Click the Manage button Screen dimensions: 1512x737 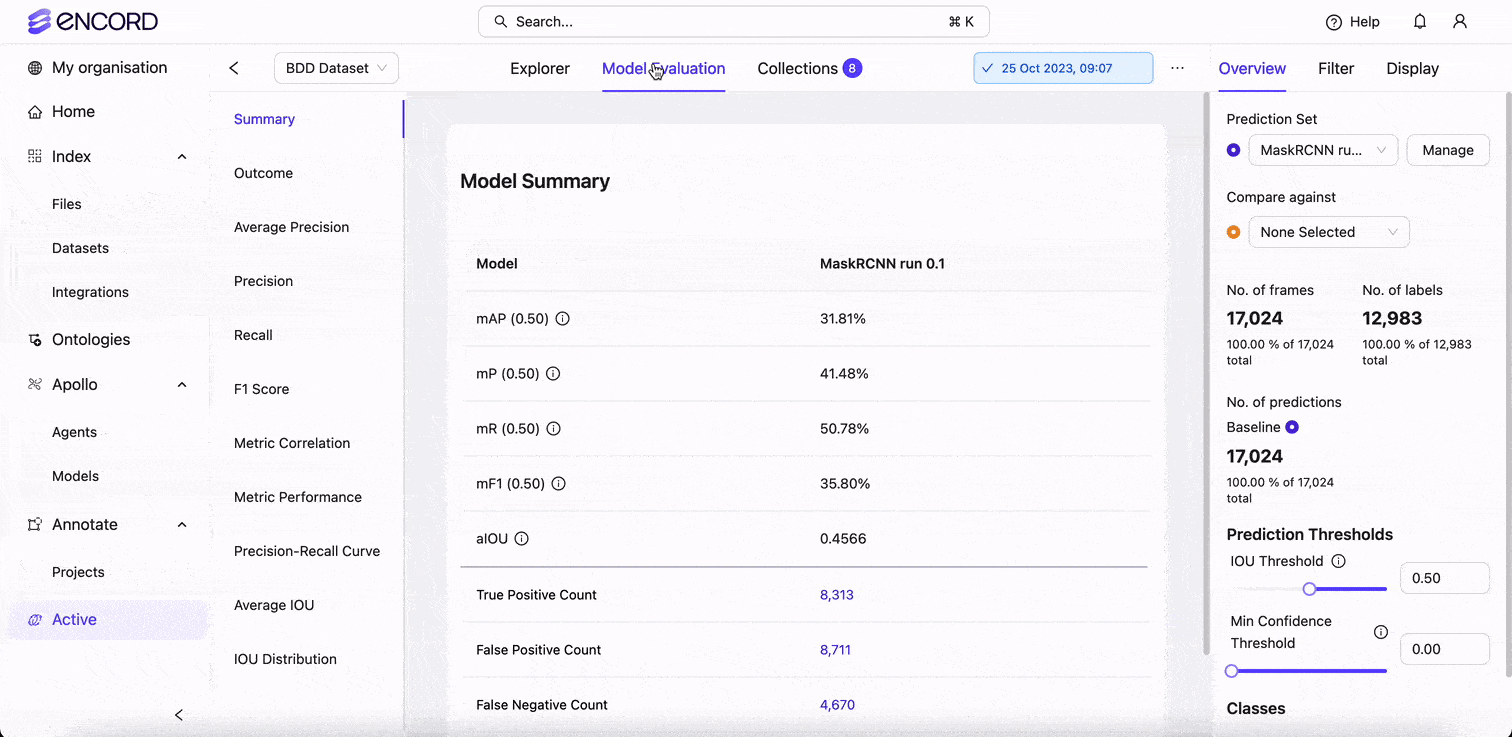[1448, 150]
